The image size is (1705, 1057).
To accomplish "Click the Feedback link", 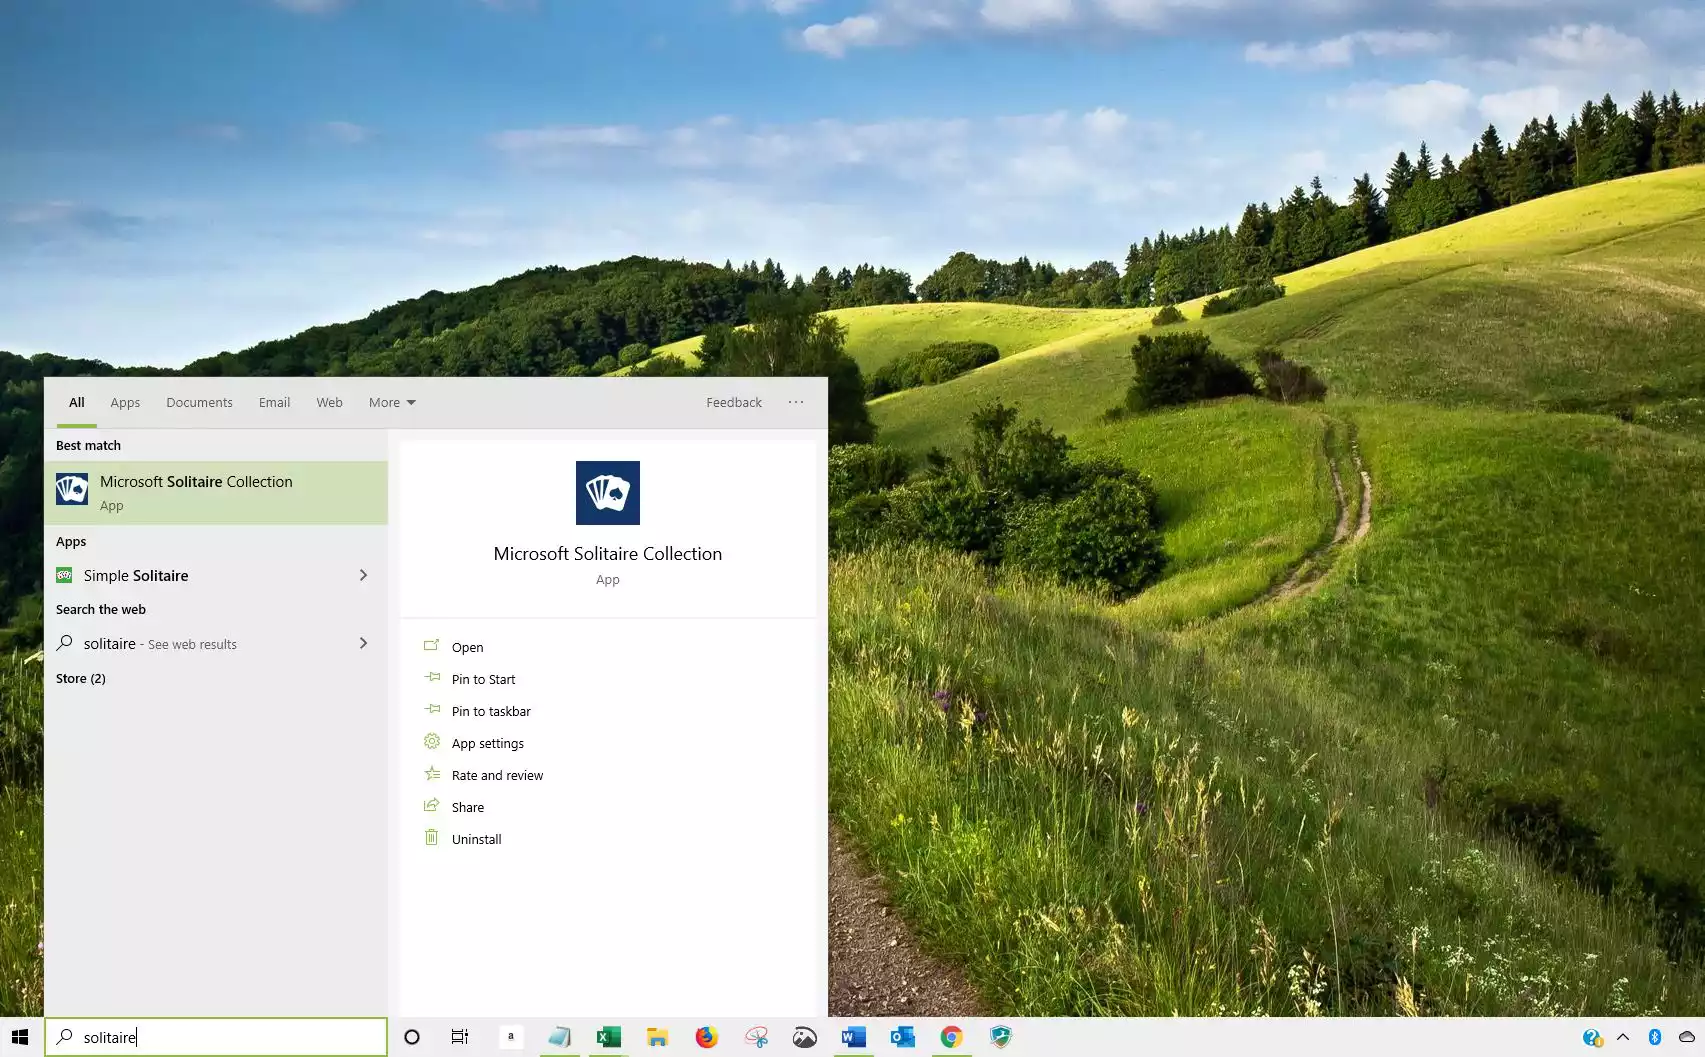I will point(734,403).
